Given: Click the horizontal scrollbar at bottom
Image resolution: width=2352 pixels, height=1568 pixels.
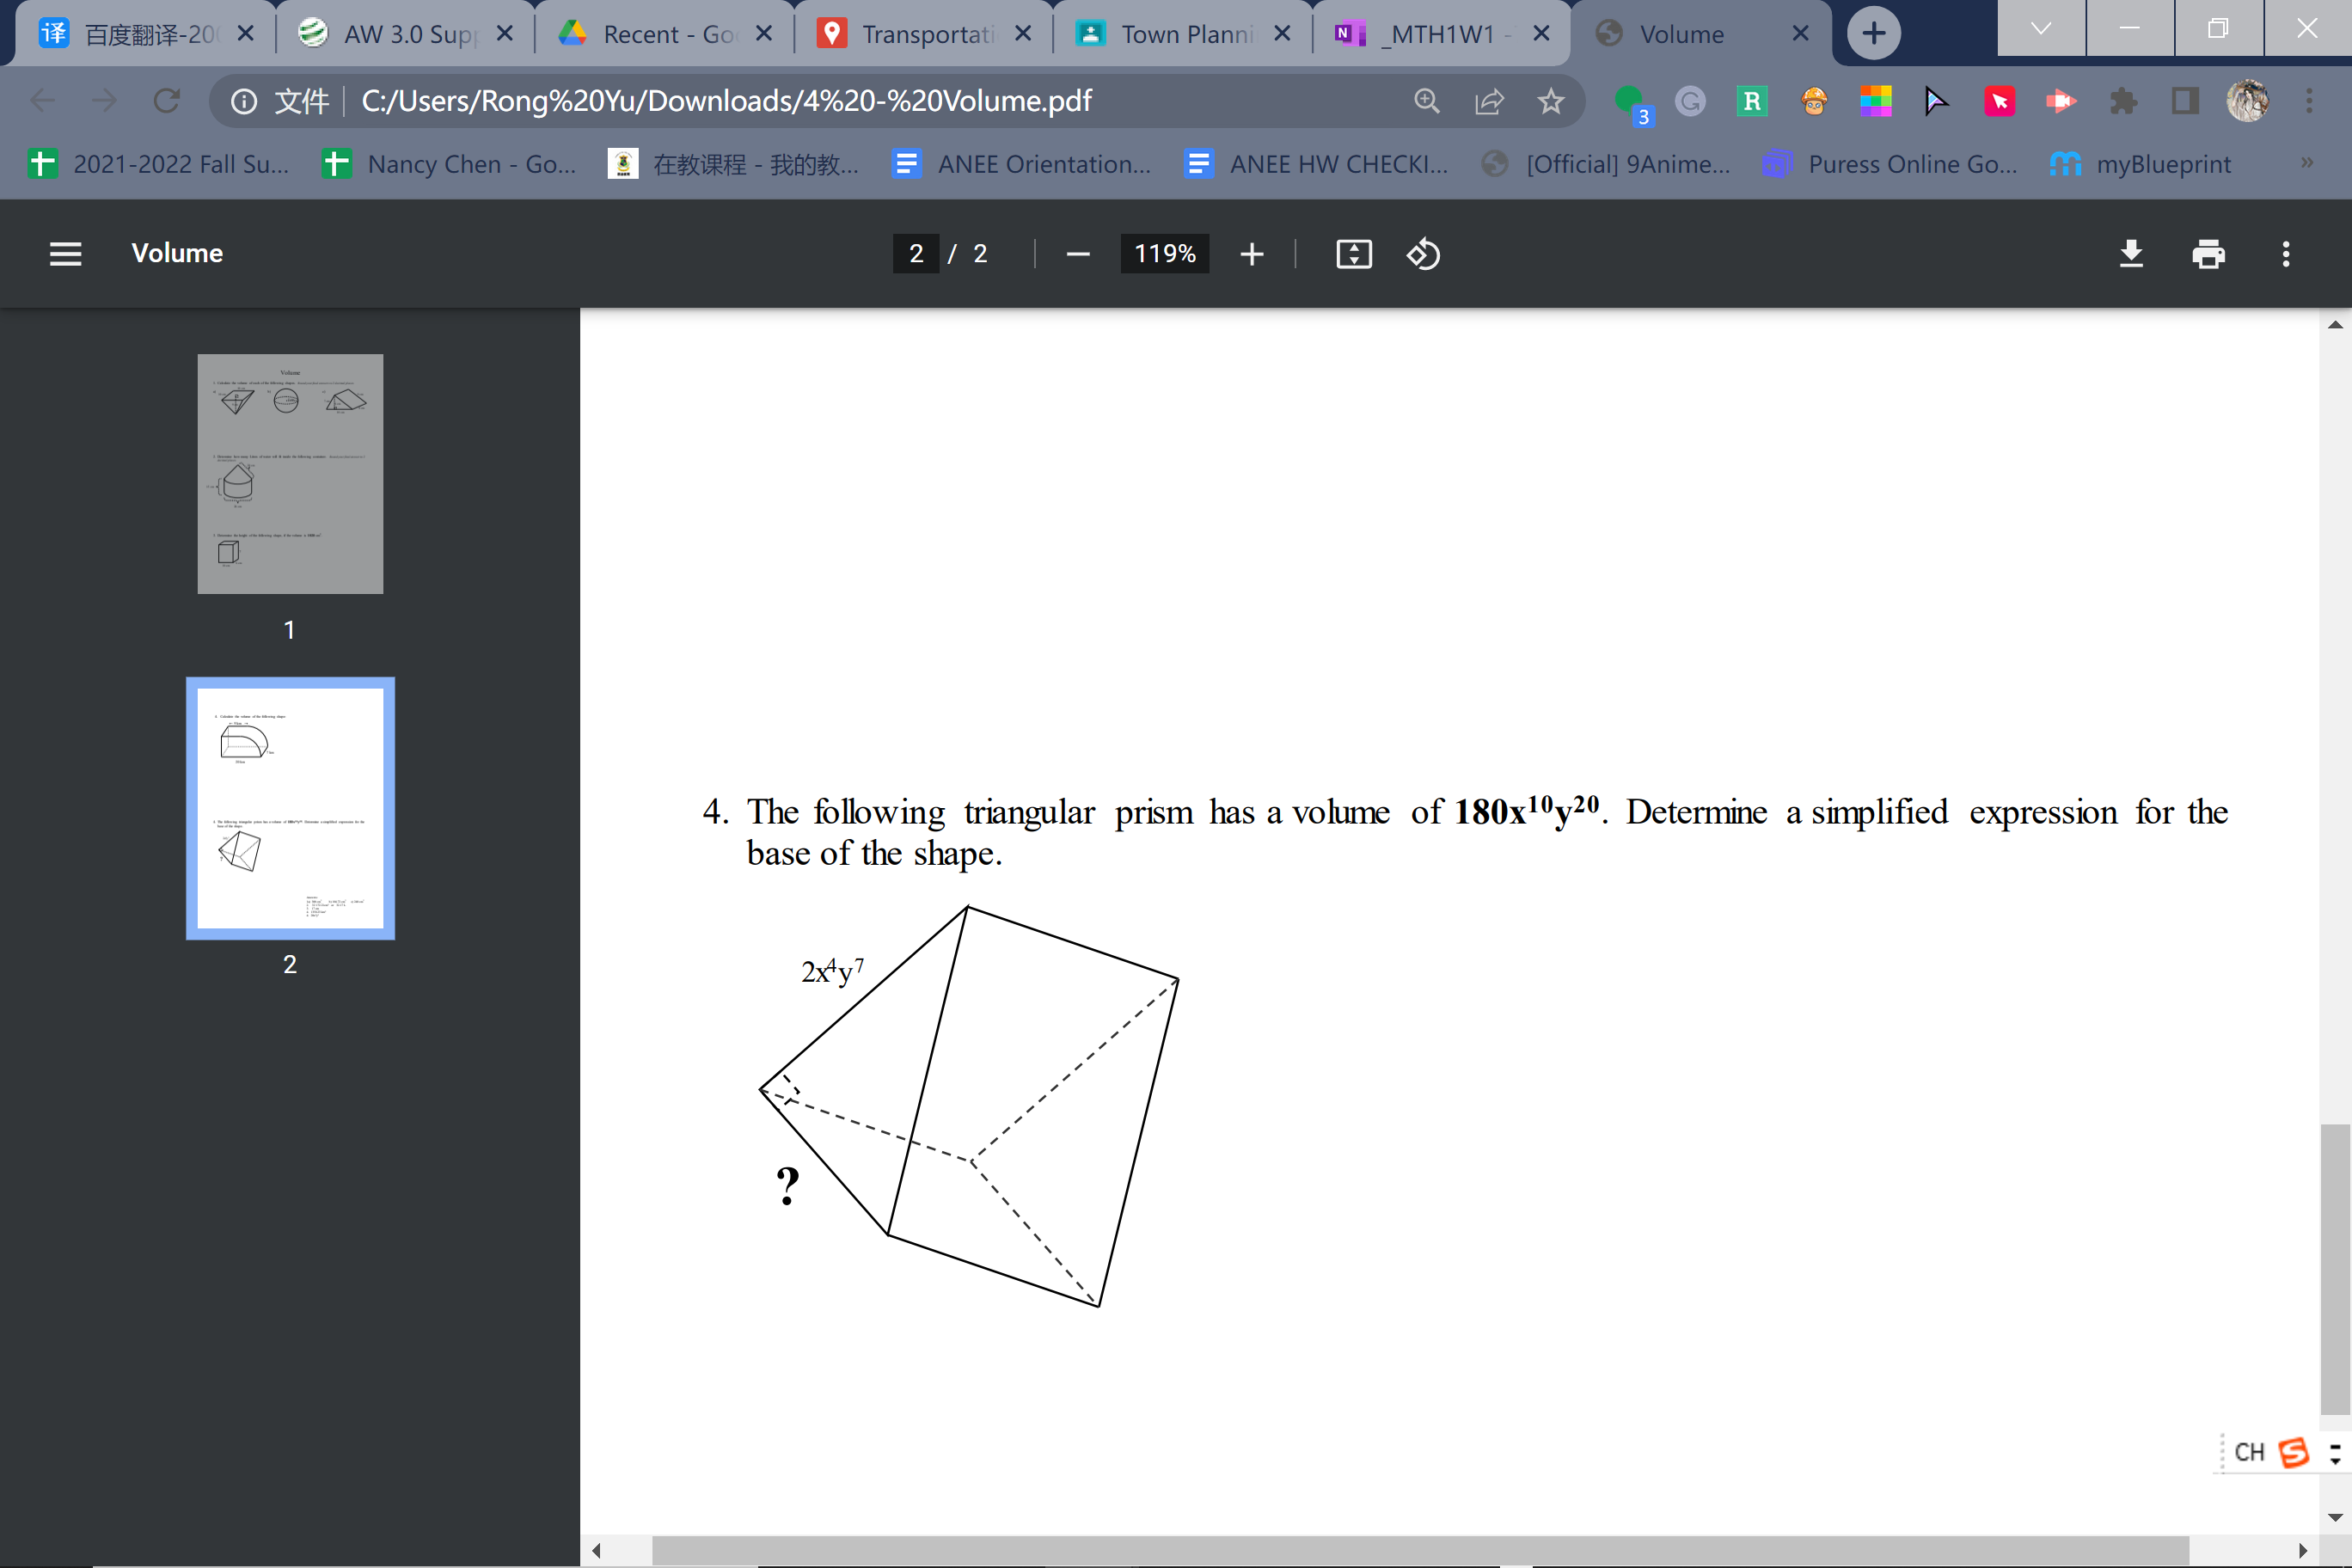Looking at the screenshot, I should pyautogui.click(x=1420, y=1550).
